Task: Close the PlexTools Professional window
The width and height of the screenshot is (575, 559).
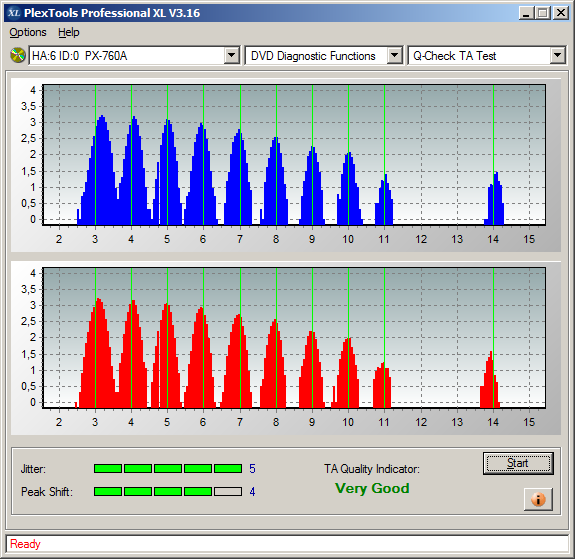Action: click(x=561, y=13)
